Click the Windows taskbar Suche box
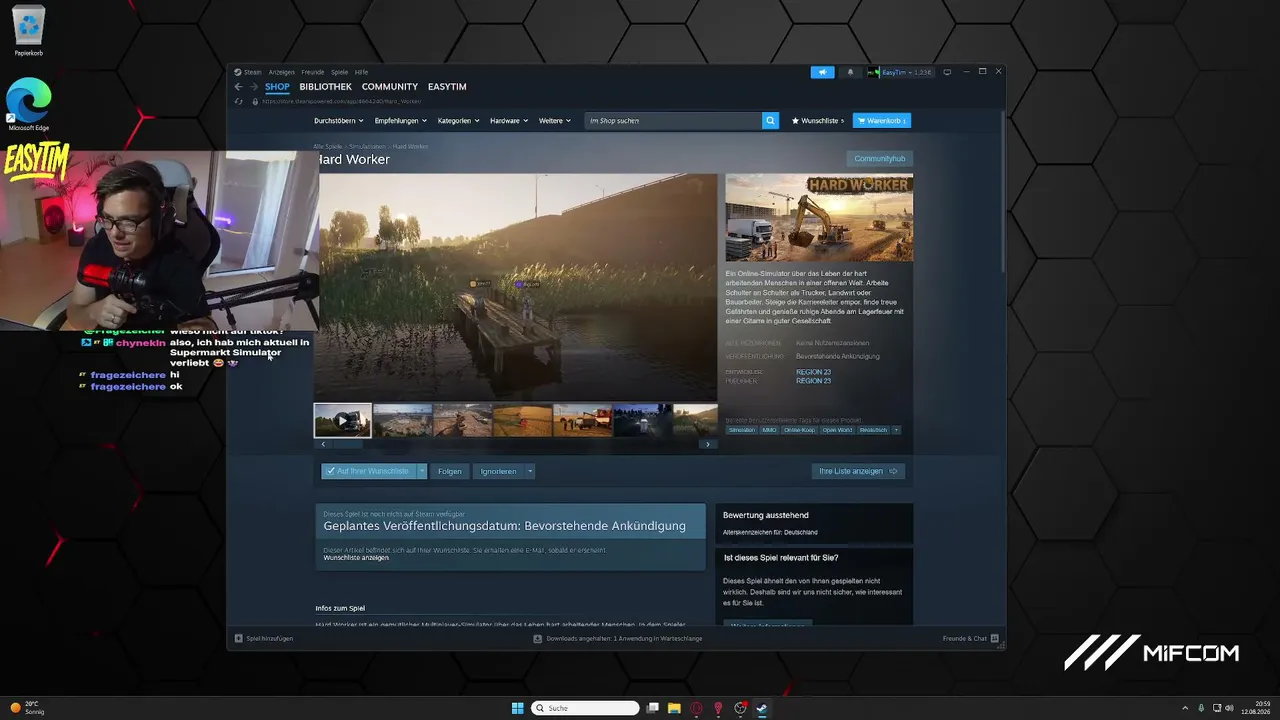 pos(585,708)
